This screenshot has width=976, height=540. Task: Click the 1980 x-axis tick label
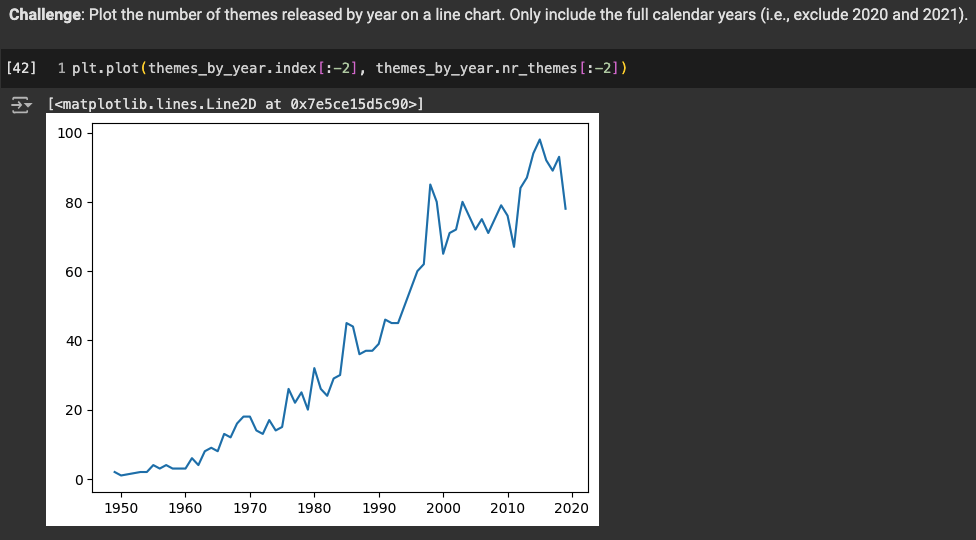314,508
